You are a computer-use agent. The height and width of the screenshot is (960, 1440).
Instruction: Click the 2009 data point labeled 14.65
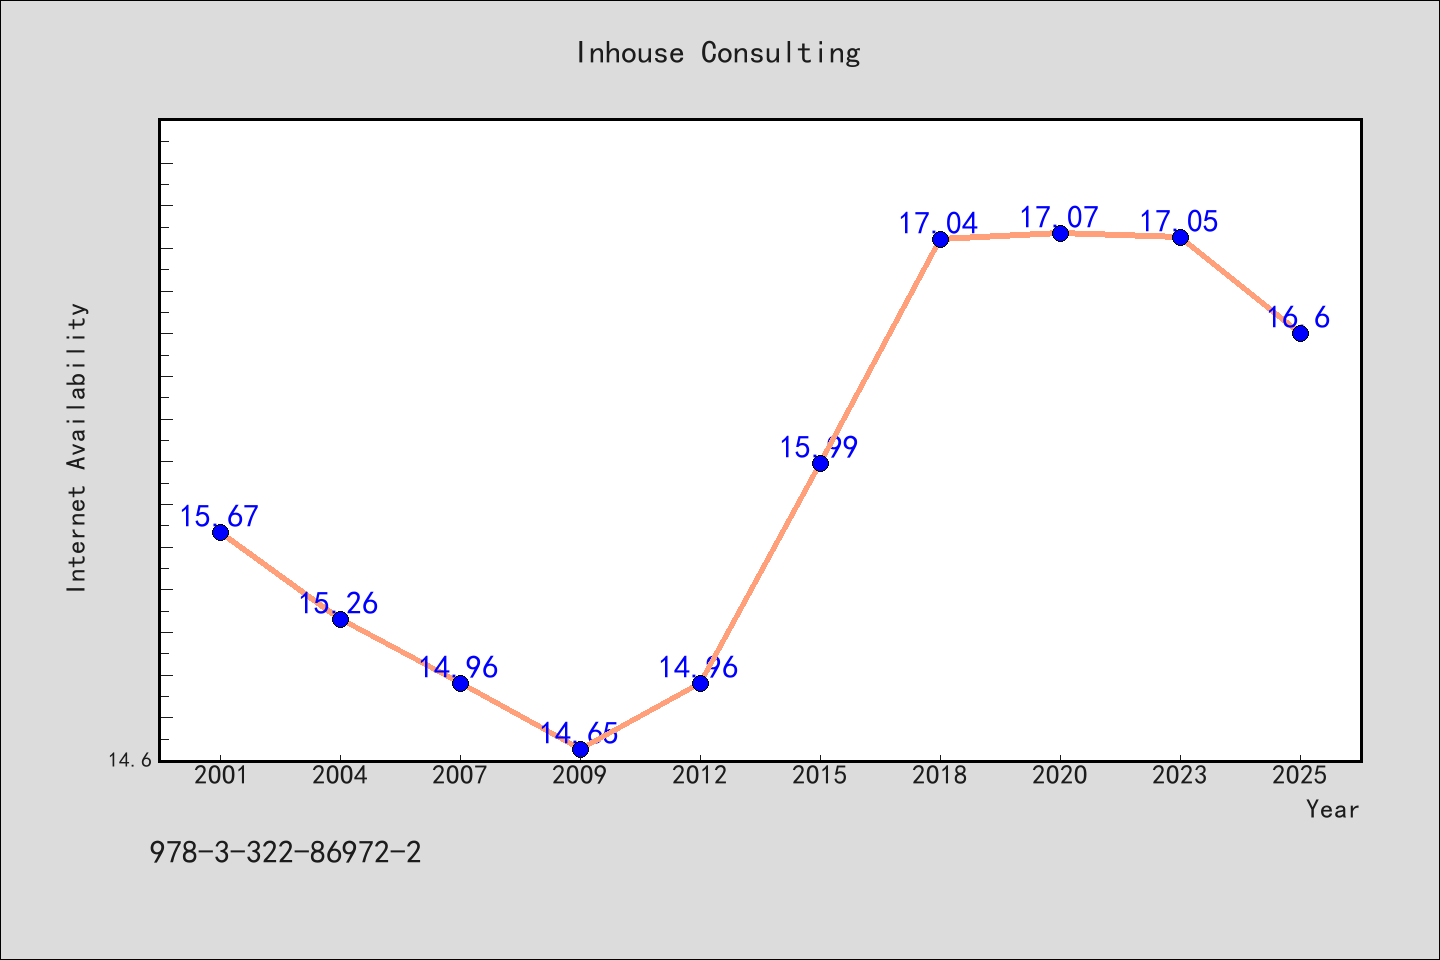(x=580, y=749)
